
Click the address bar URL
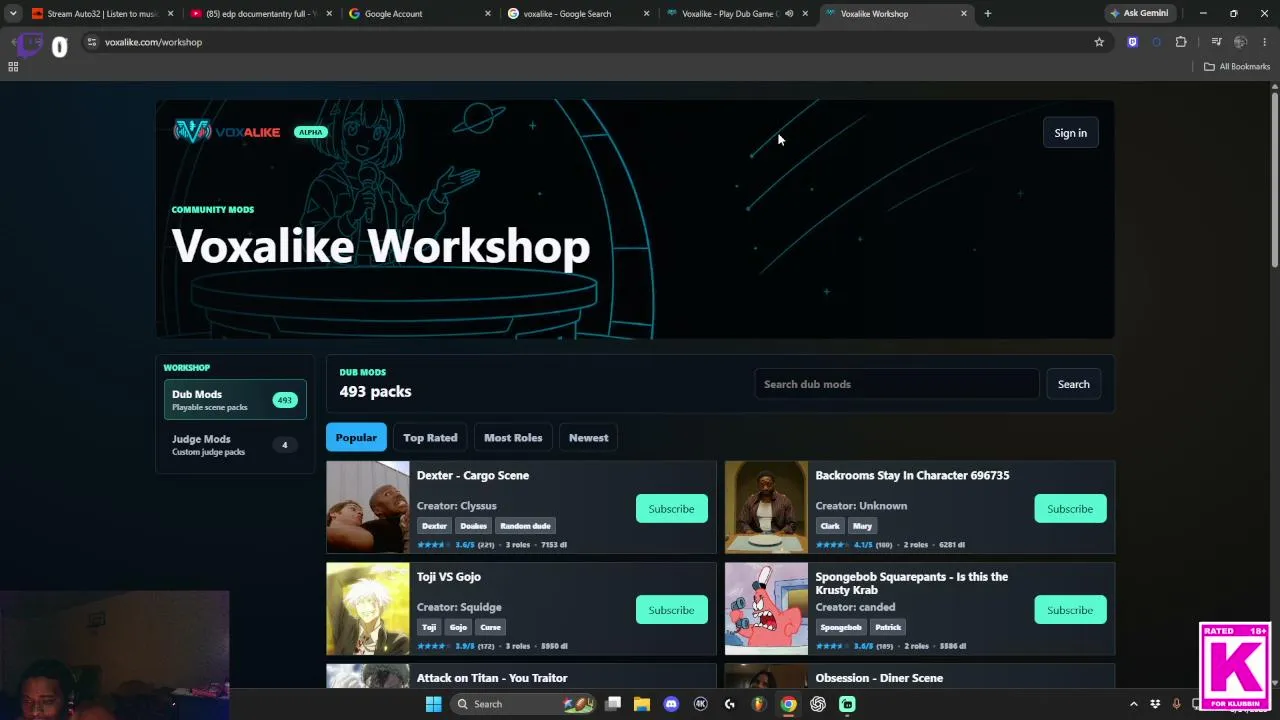click(153, 42)
